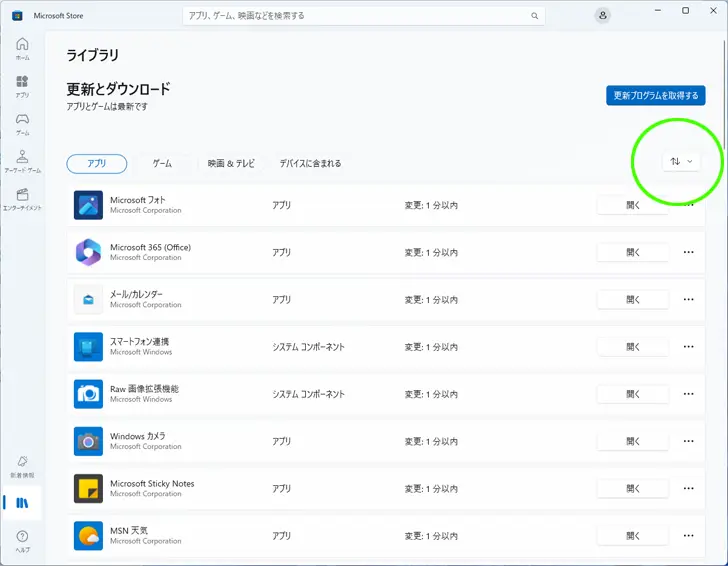Open the sort order dropdown
Image resolution: width=728 pixels, height=566 pixels.
[681, 161]
